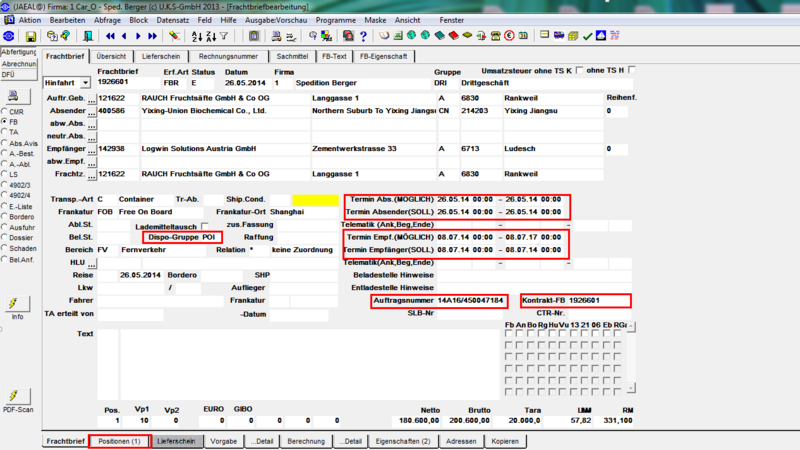800x450 pixels.
Task: Click the Auftragsnummer field 14A16/450047184
Action: coord(471,301)
